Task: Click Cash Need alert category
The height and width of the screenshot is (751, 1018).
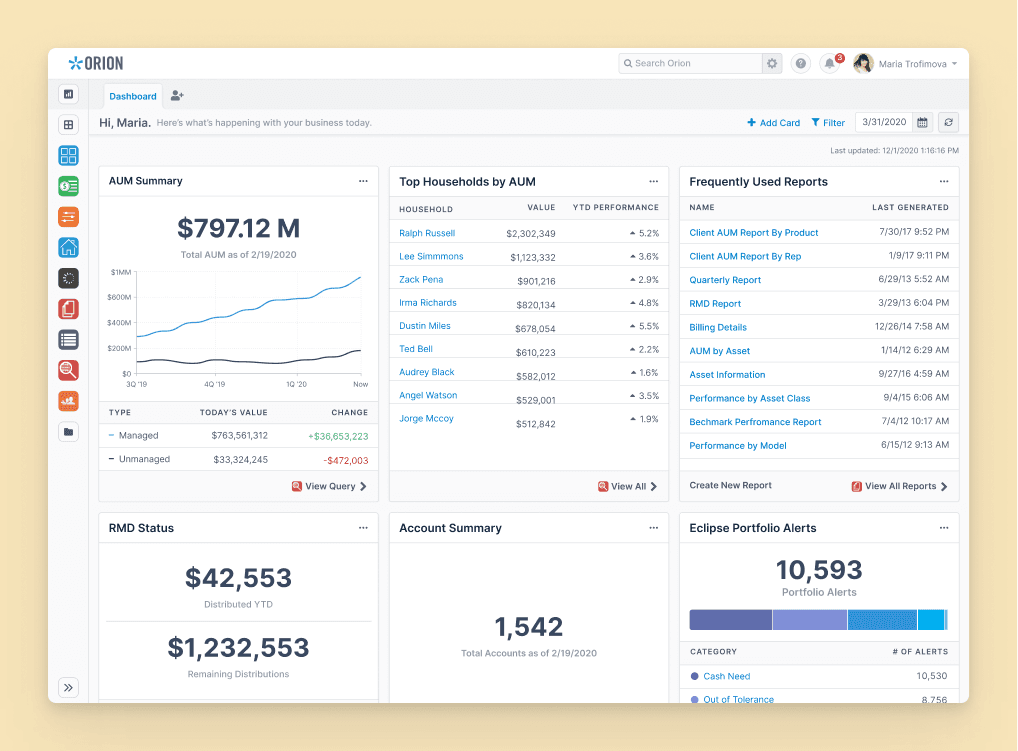Action: 726,676
